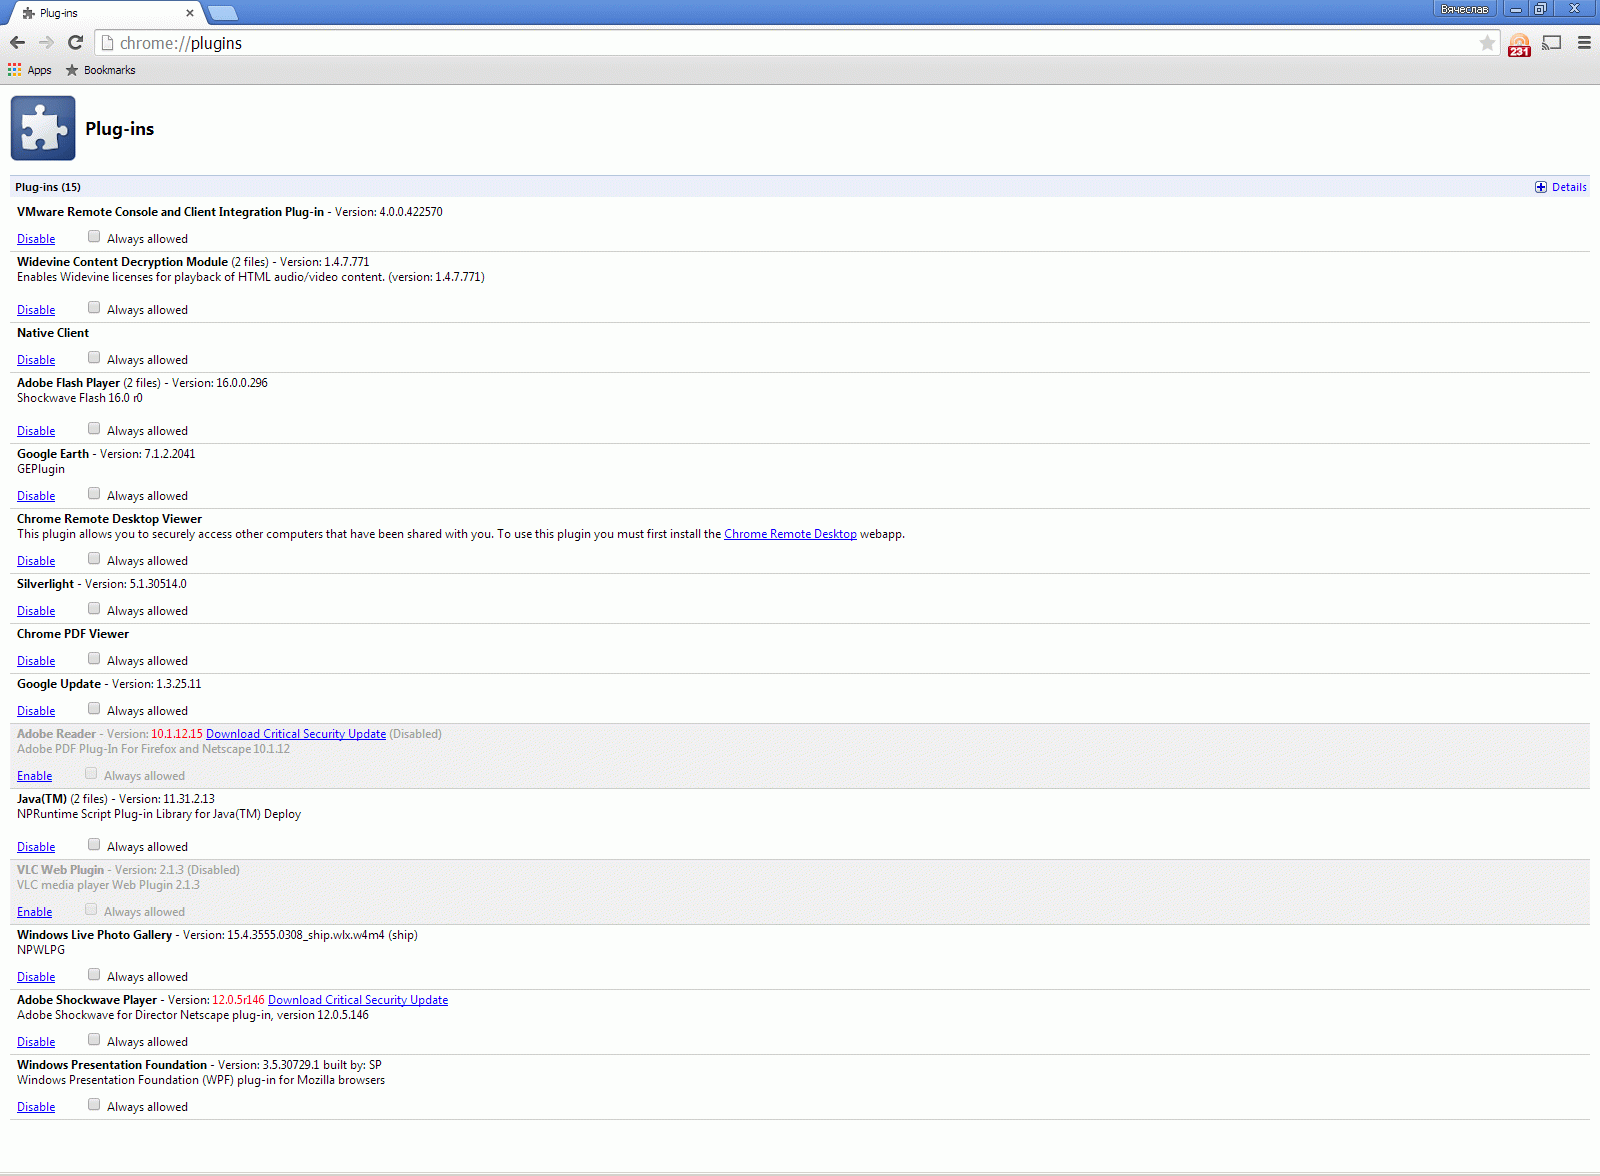This screenshot has width=1600, height=1176.
Task: Check Always allowed for Google Earth
Action: (94, 494)
